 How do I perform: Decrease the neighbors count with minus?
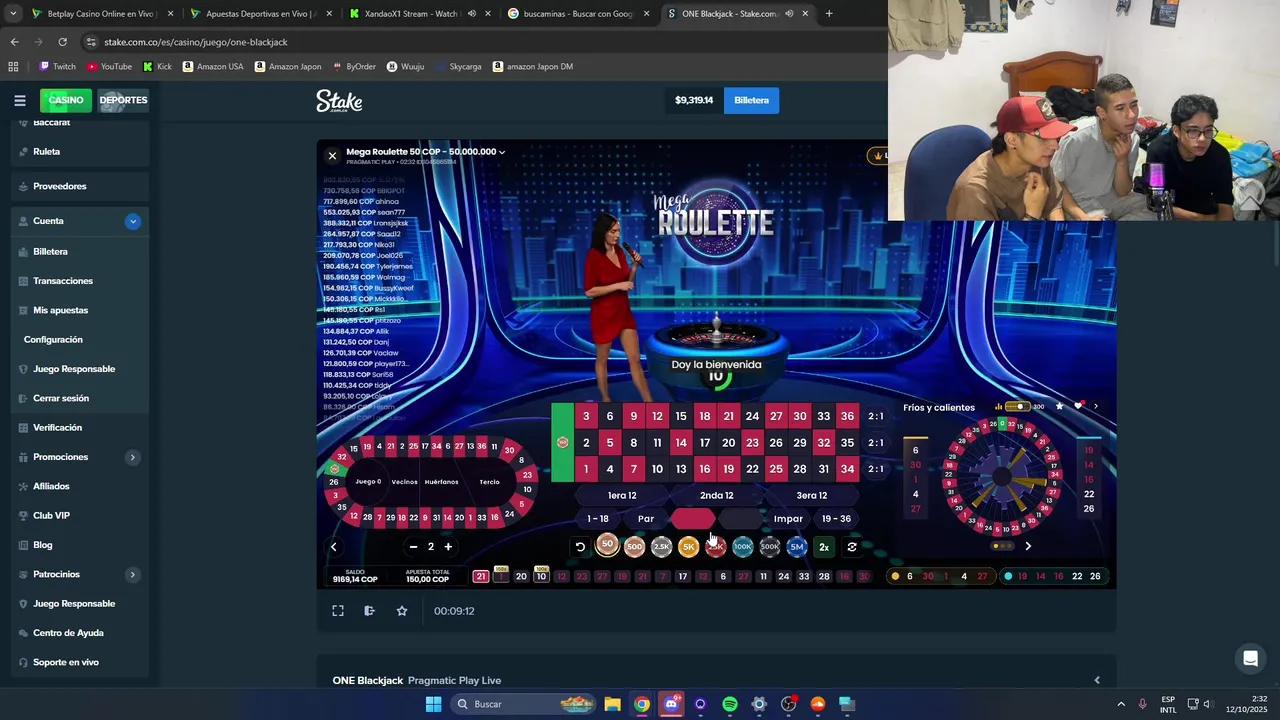[x=413, y=547]
